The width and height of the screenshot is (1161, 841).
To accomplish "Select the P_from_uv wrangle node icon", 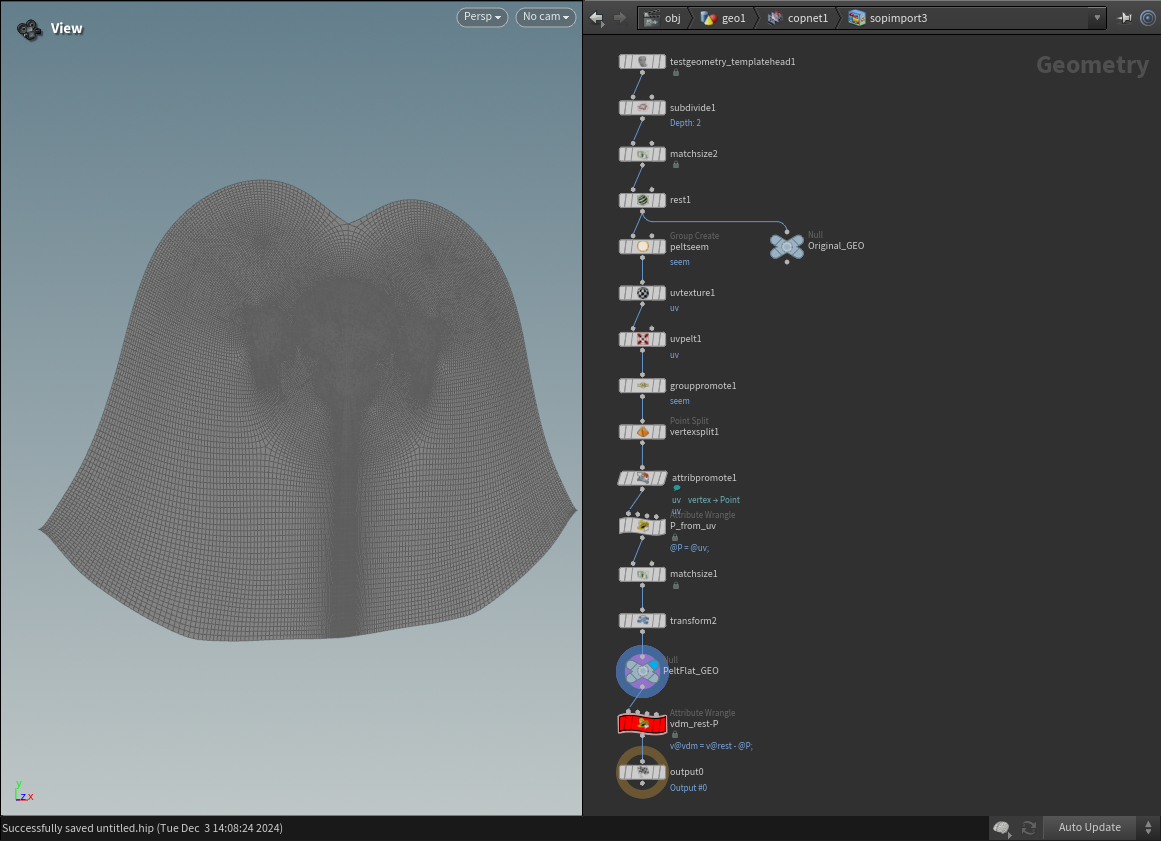I will tap(642, 526).
